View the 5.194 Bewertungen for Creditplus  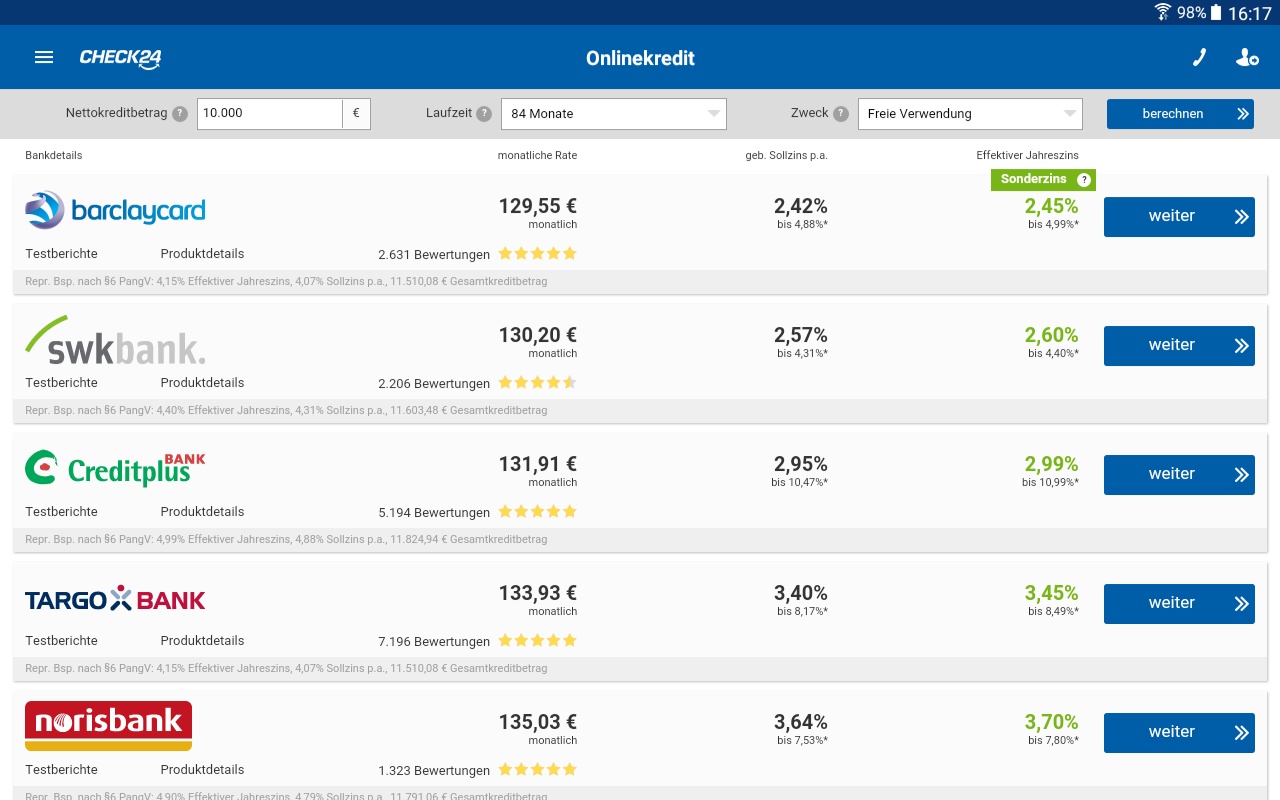click(x=434, y=513)
